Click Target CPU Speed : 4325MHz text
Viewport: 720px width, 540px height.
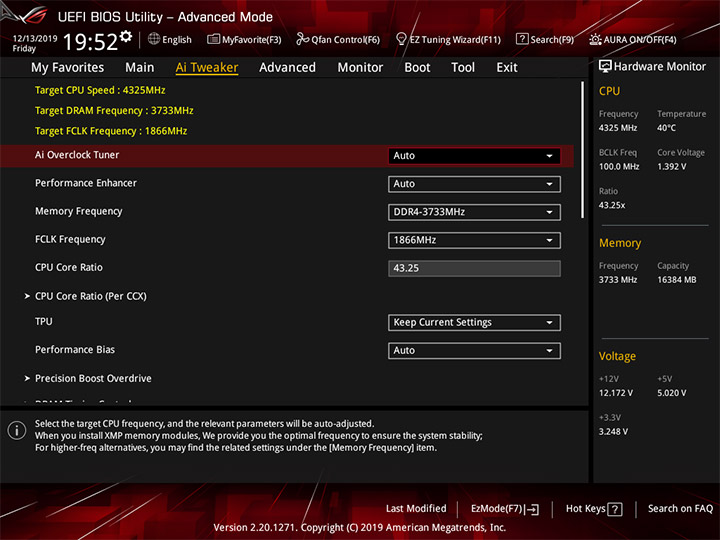point(100,90)
